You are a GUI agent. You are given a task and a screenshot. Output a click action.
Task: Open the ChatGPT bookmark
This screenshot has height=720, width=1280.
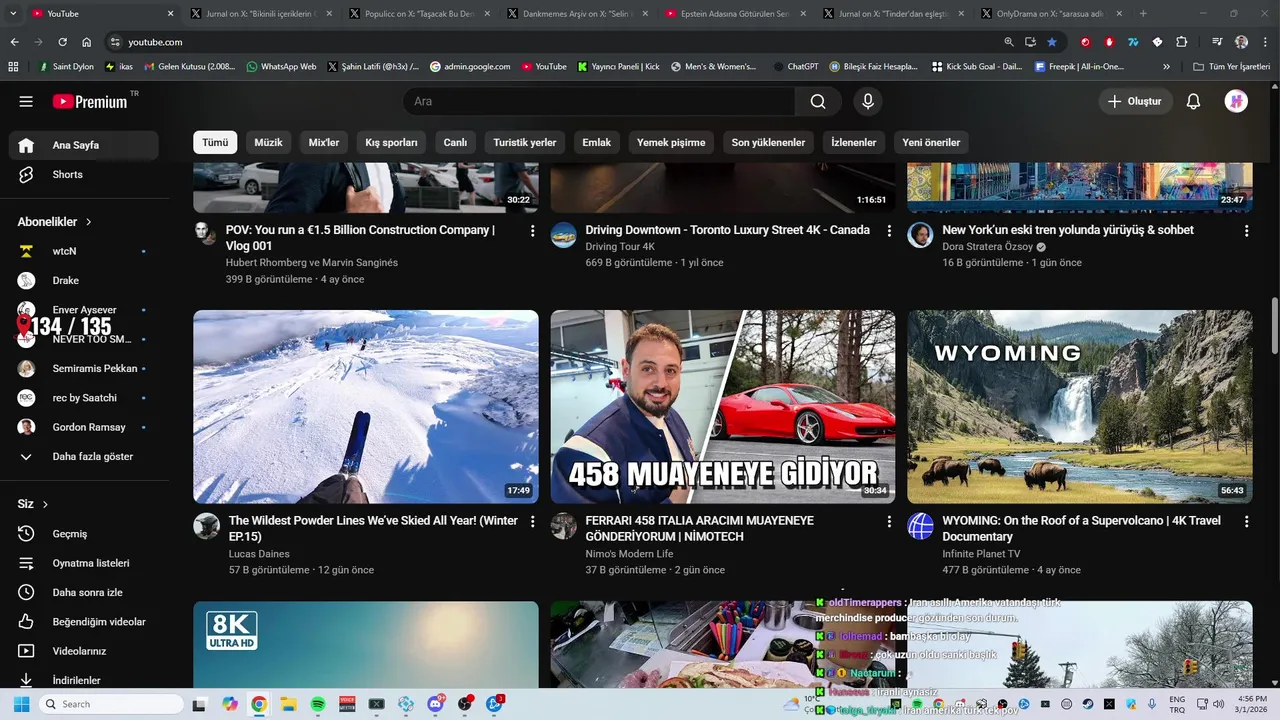click(796, 66)
